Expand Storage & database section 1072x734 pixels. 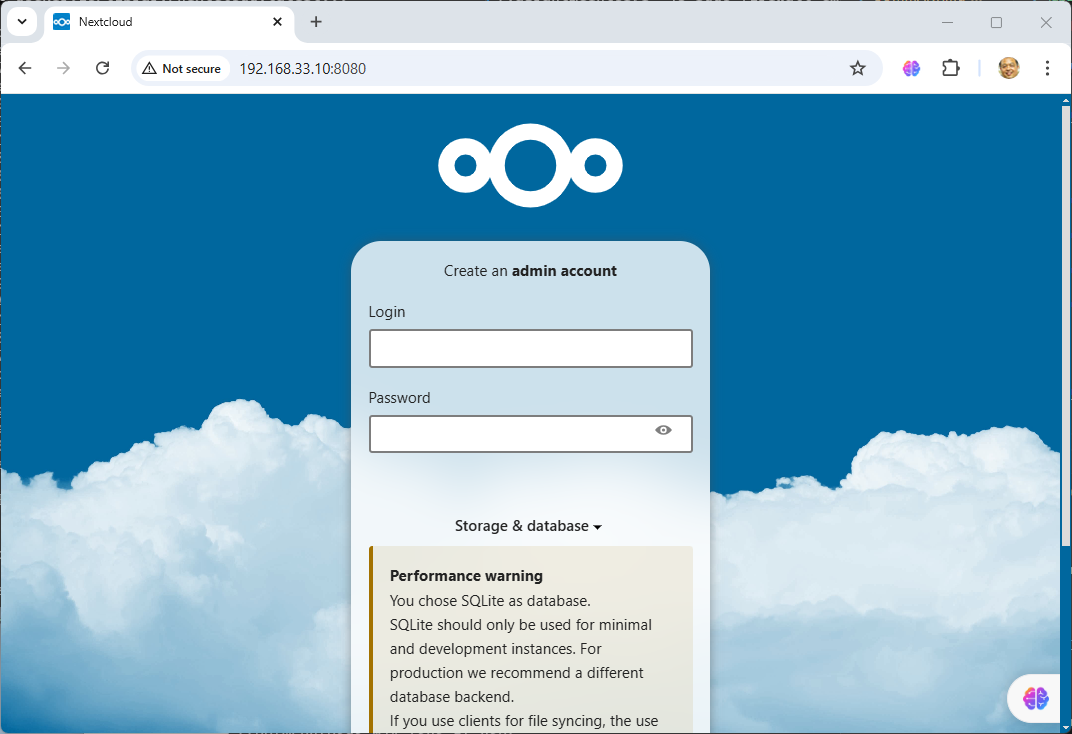(x=529, y=526)
